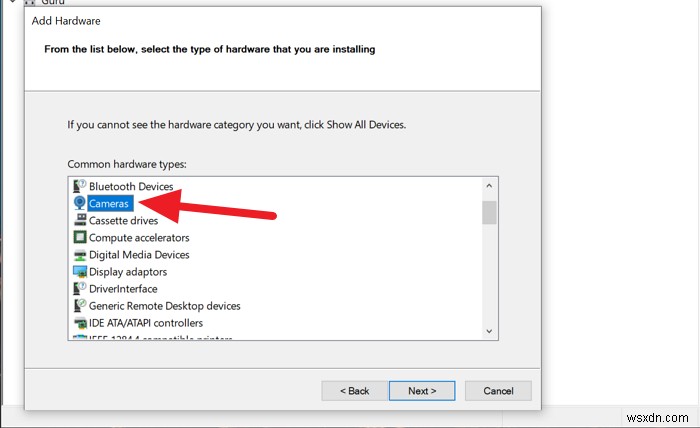Image resolution: width=700 pixels, height=428 pixels.
Task: Click the scrollbar track below the thumb
Action: tap(489, 280)
